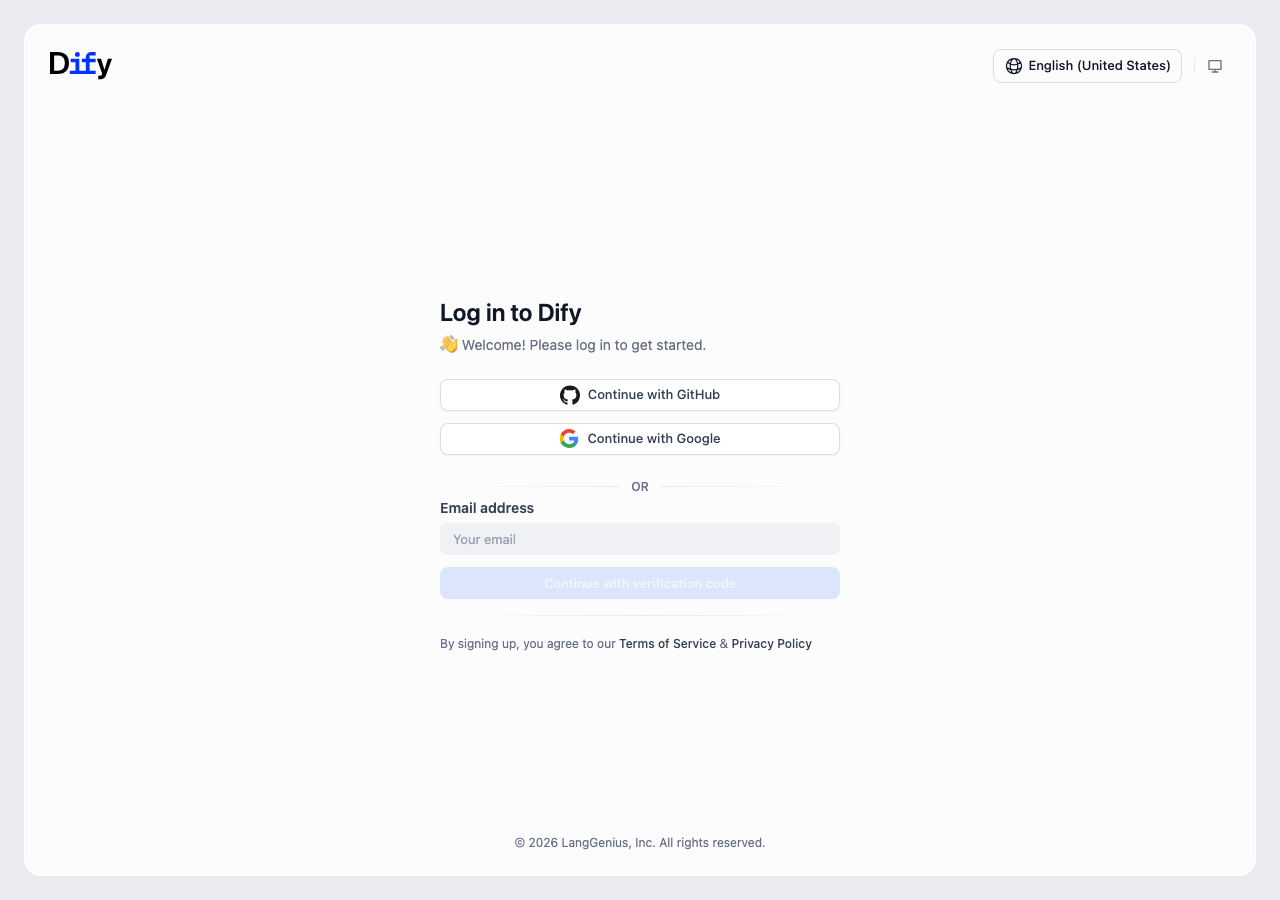Viewport: 1280px width, 900px height.
Task: Click the Email address field label
Action: (487, 508)
